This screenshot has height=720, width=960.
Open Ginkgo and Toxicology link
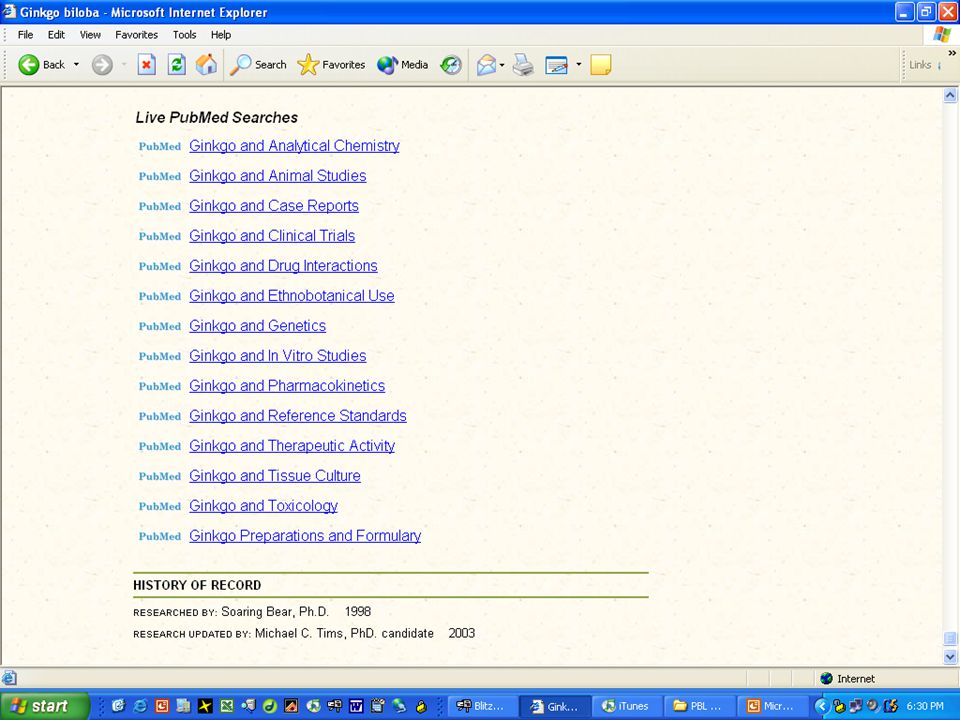(263, 506)
